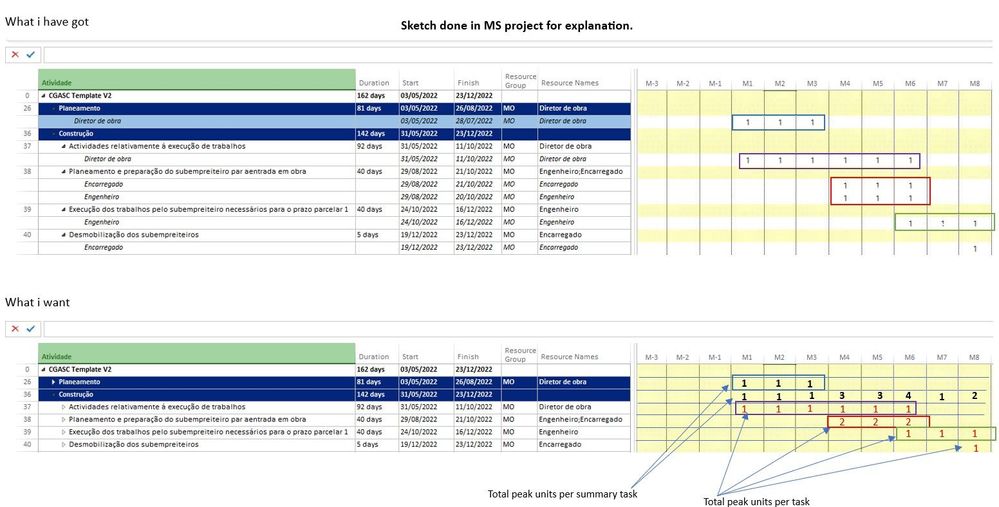
Task: Click the 92 days duration cell in the lower table
Action: [x=377, y=407]
